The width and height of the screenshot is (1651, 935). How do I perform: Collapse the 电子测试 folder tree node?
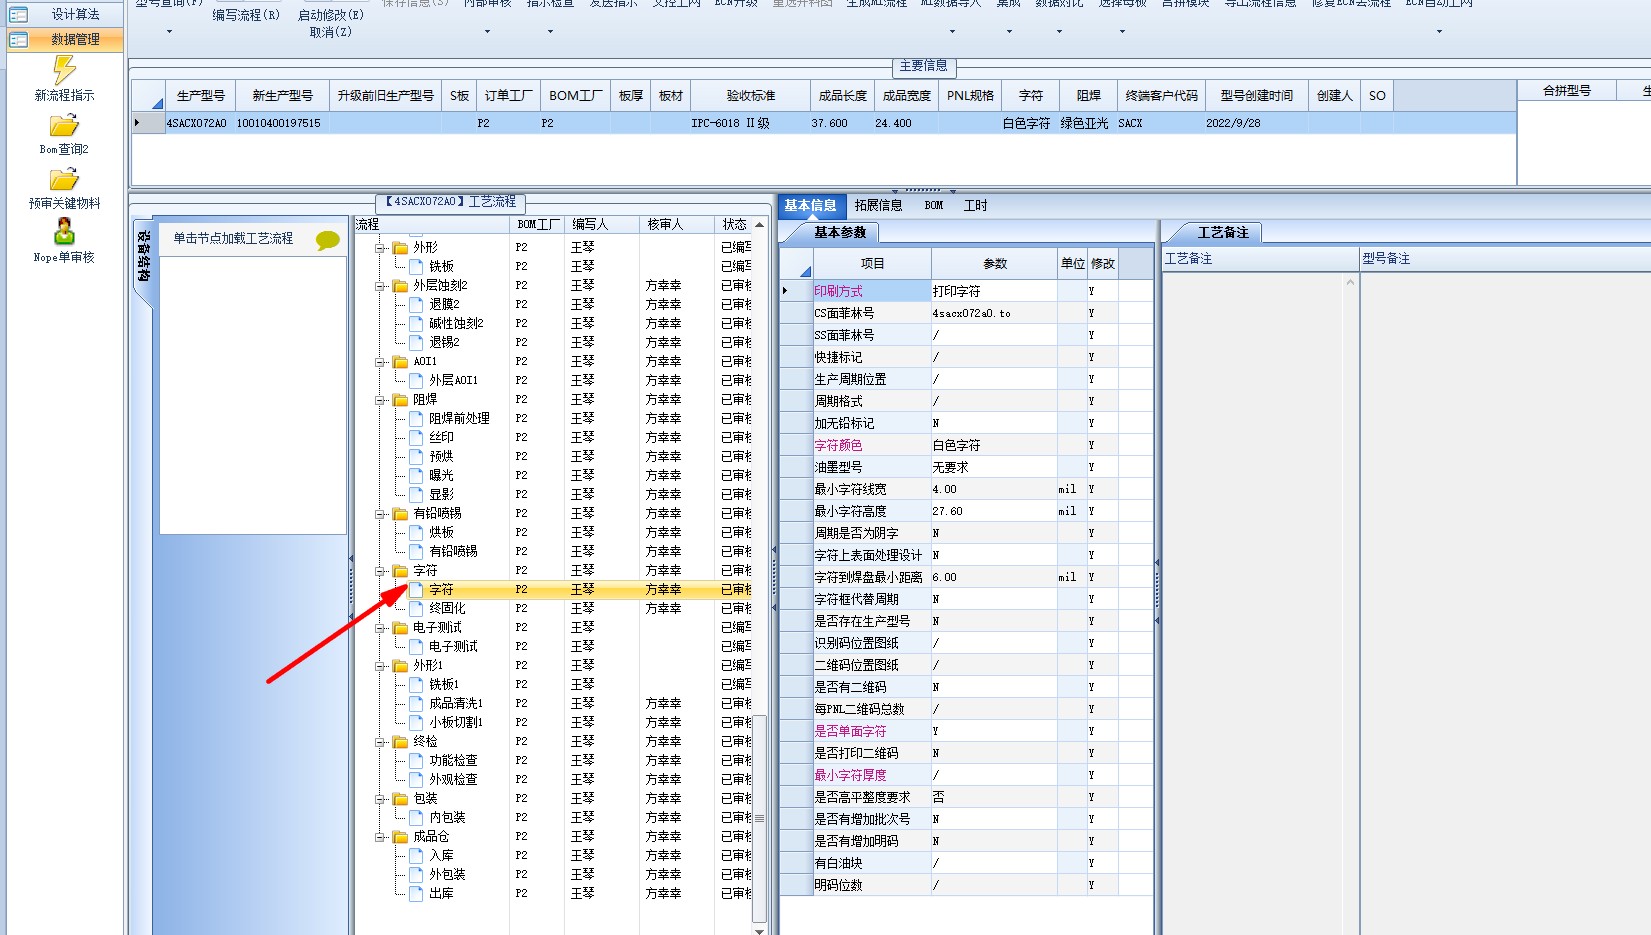(380, 627)
